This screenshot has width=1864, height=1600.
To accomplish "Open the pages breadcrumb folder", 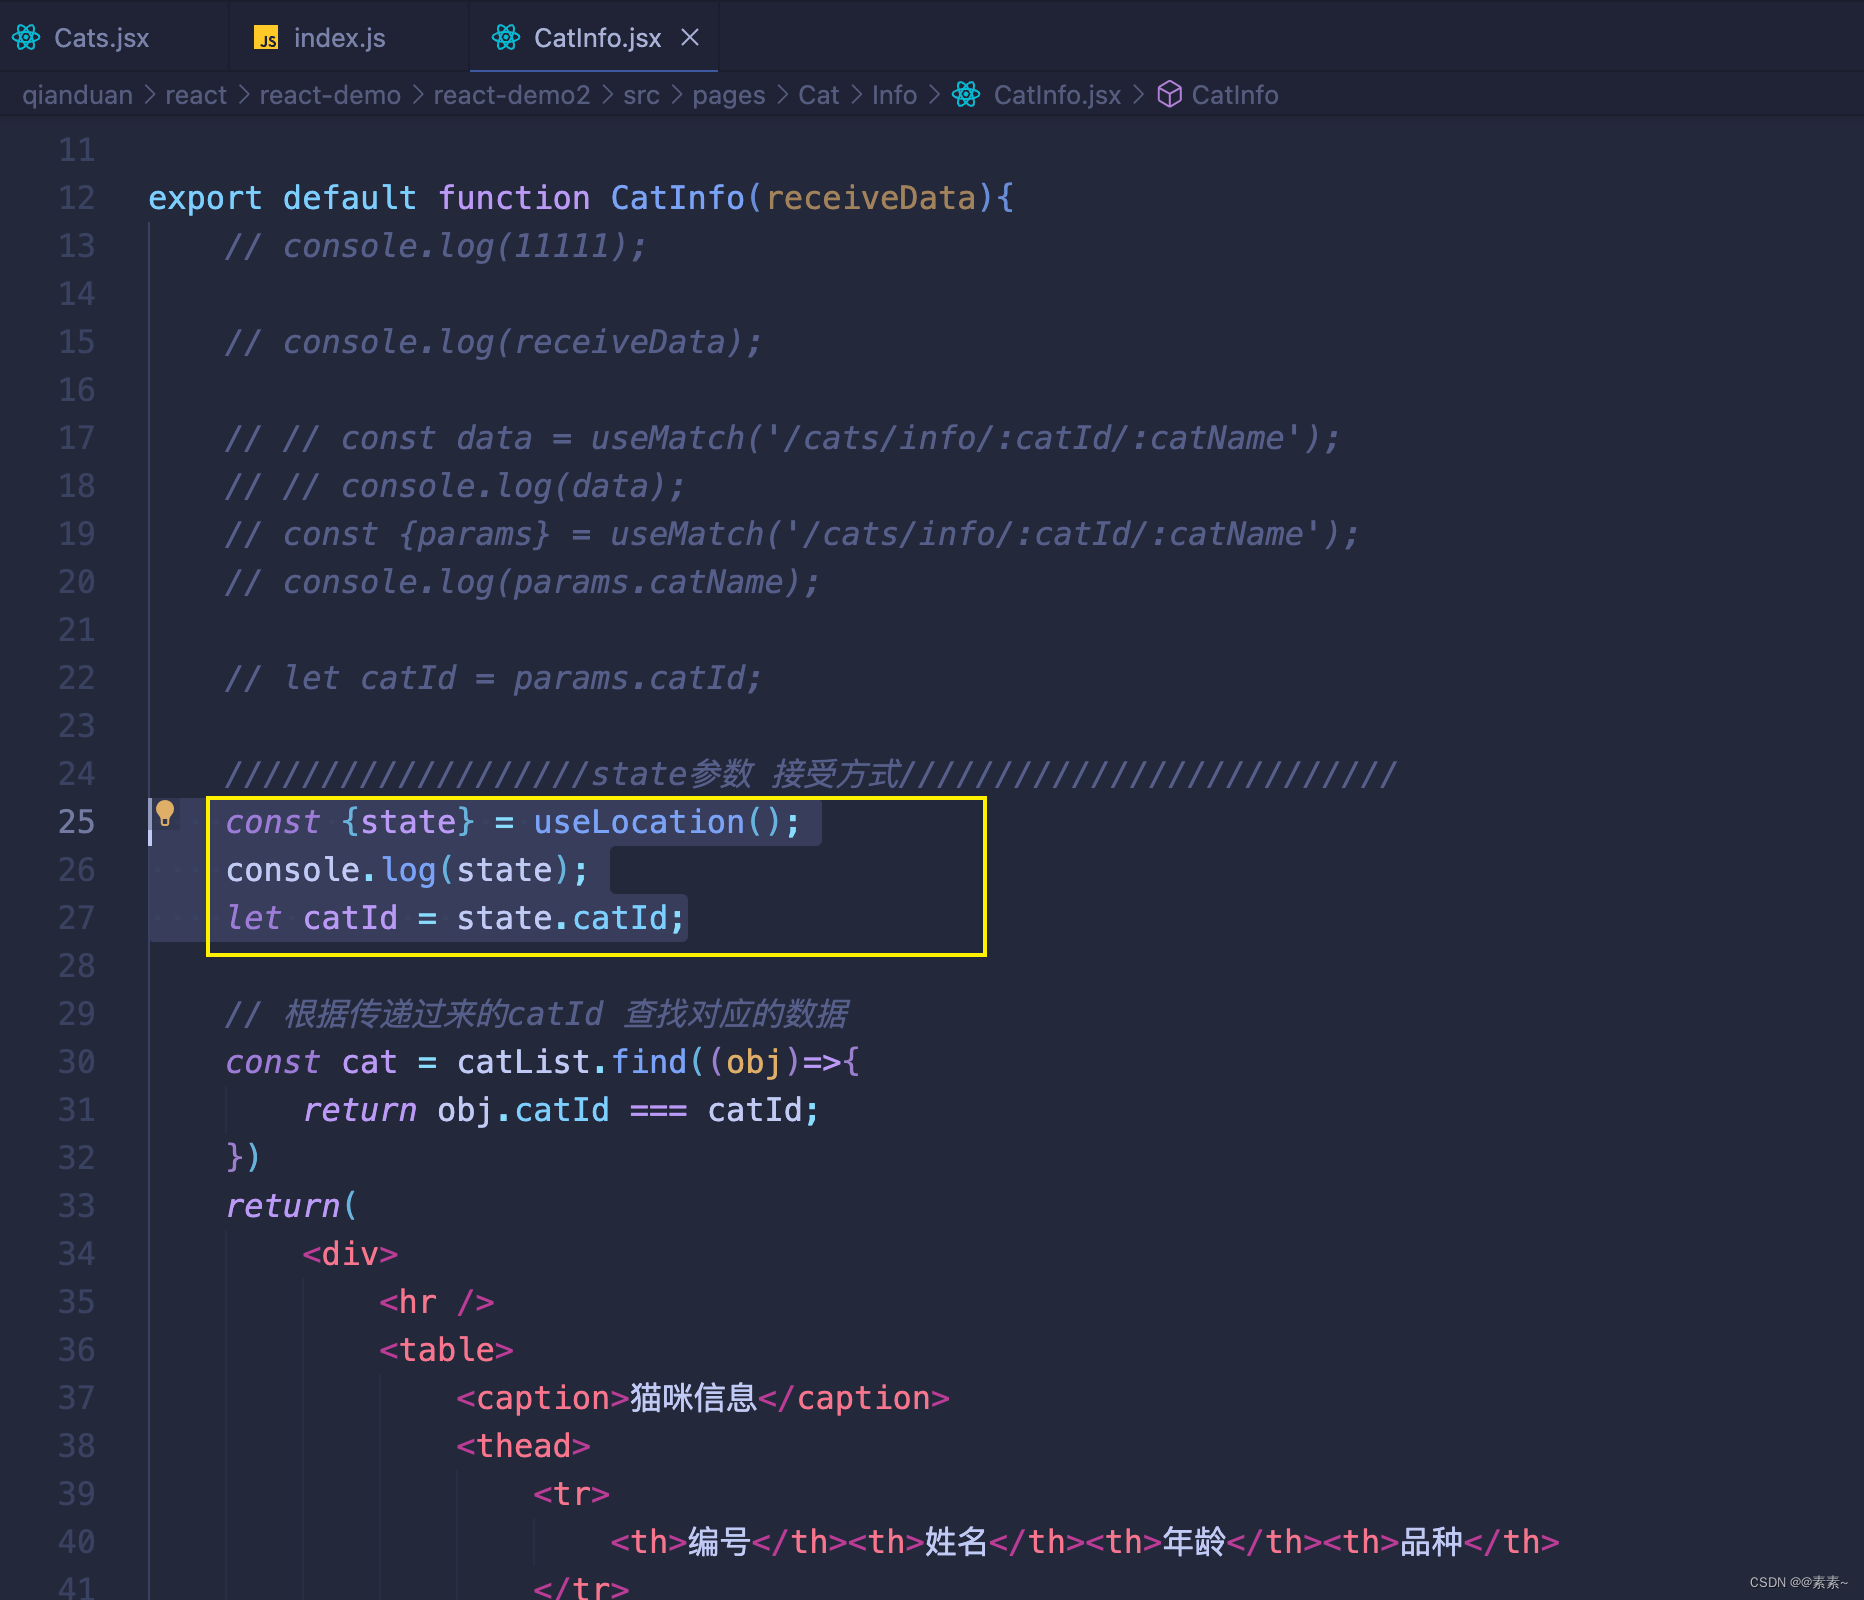I will [x=728, y=95].
